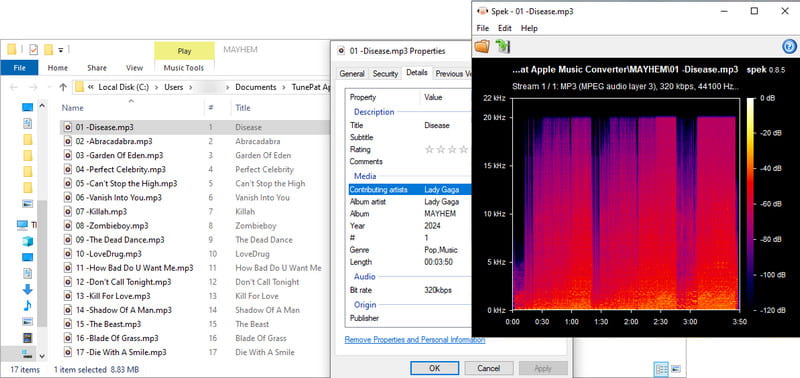Screen dimensions: 800x378
Task: Set rating with the first star
Action: coord(429,149)
